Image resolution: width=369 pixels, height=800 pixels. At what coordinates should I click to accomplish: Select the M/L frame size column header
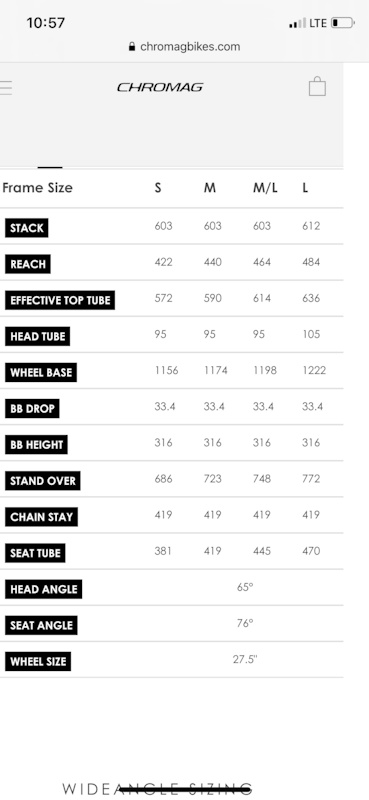coord(265,188)
